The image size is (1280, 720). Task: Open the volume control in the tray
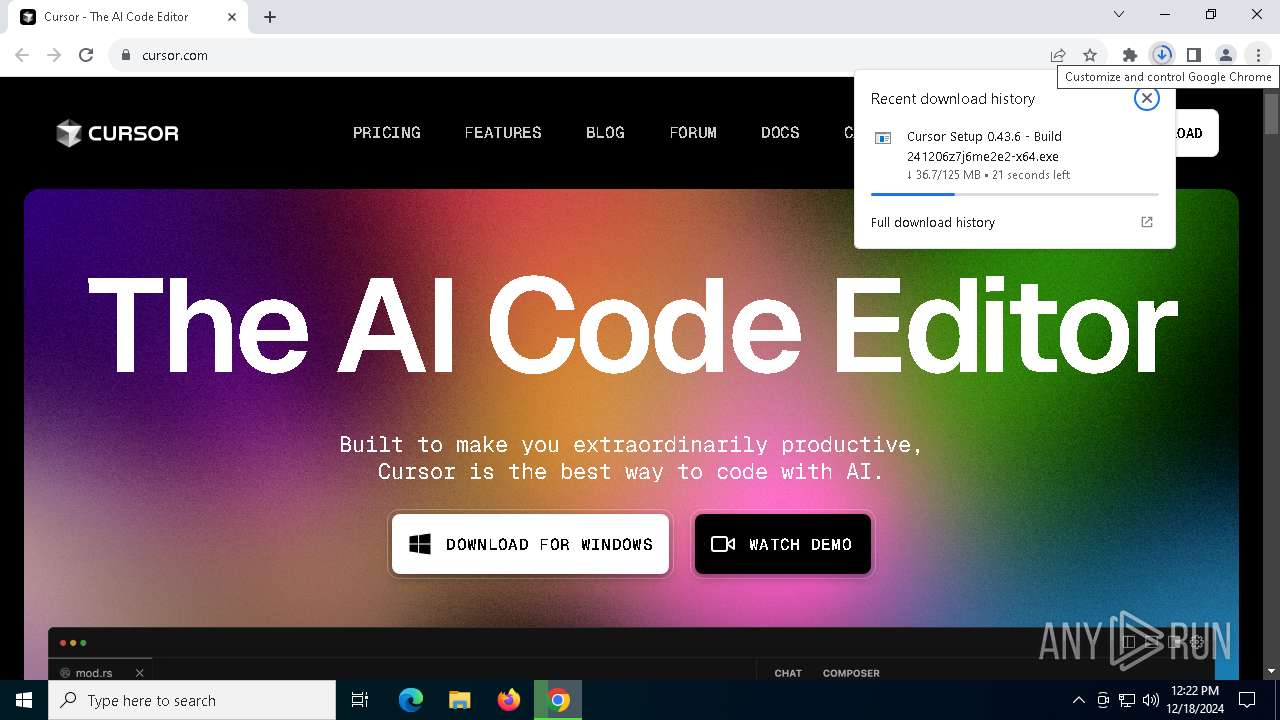(x=1150, y=700)
